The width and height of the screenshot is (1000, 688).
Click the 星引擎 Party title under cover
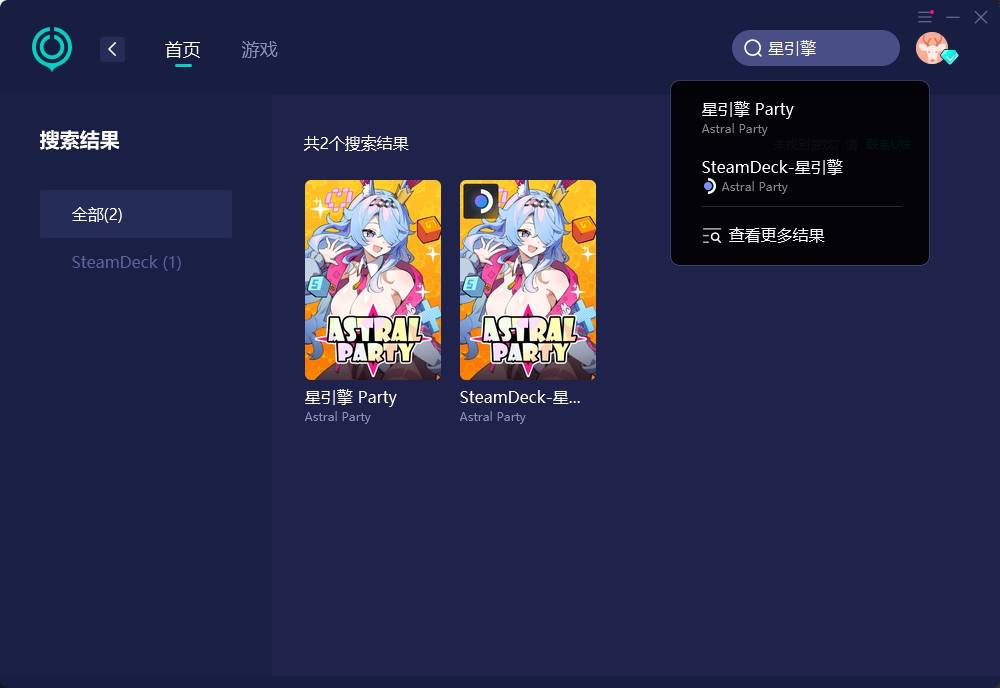(x=351, y=397)
